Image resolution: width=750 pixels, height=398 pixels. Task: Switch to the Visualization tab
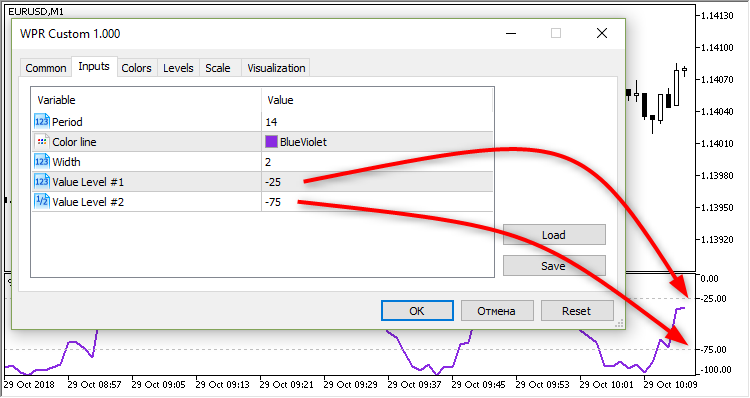click(x=276, y=68)
